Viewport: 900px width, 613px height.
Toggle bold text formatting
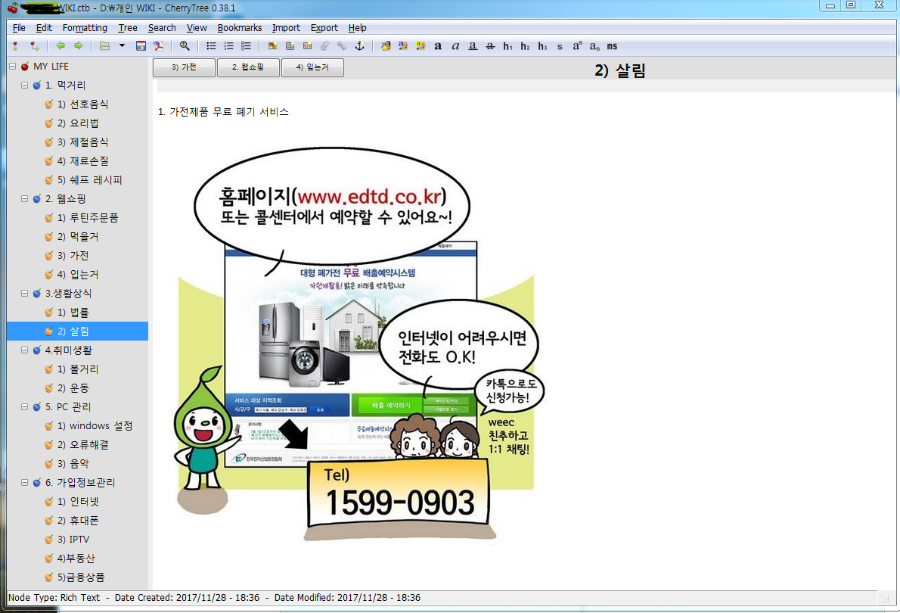438,46
